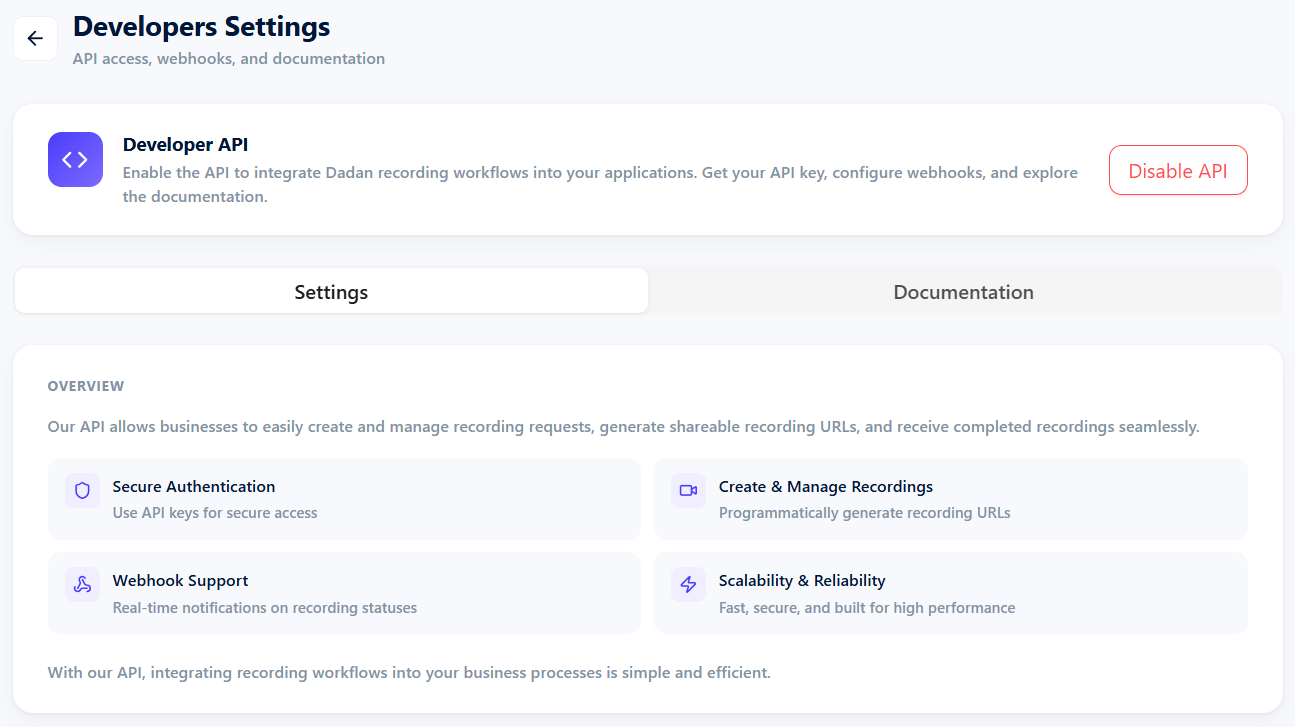The width and height of the screenshot is (1295, 727).
Task: Click the Developers Settings page title
Action: (x=202, y=26)
